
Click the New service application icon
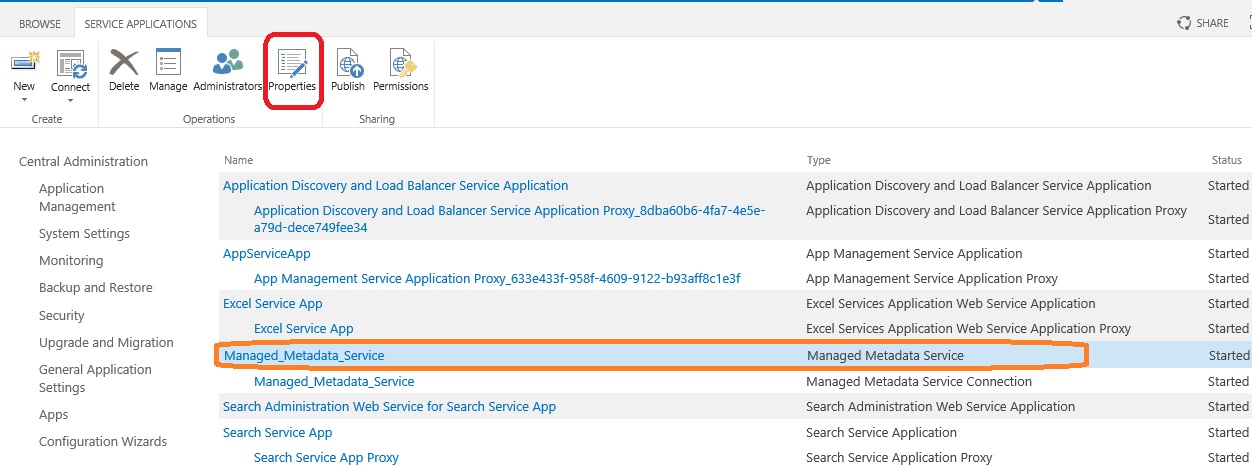coord(24,63)
